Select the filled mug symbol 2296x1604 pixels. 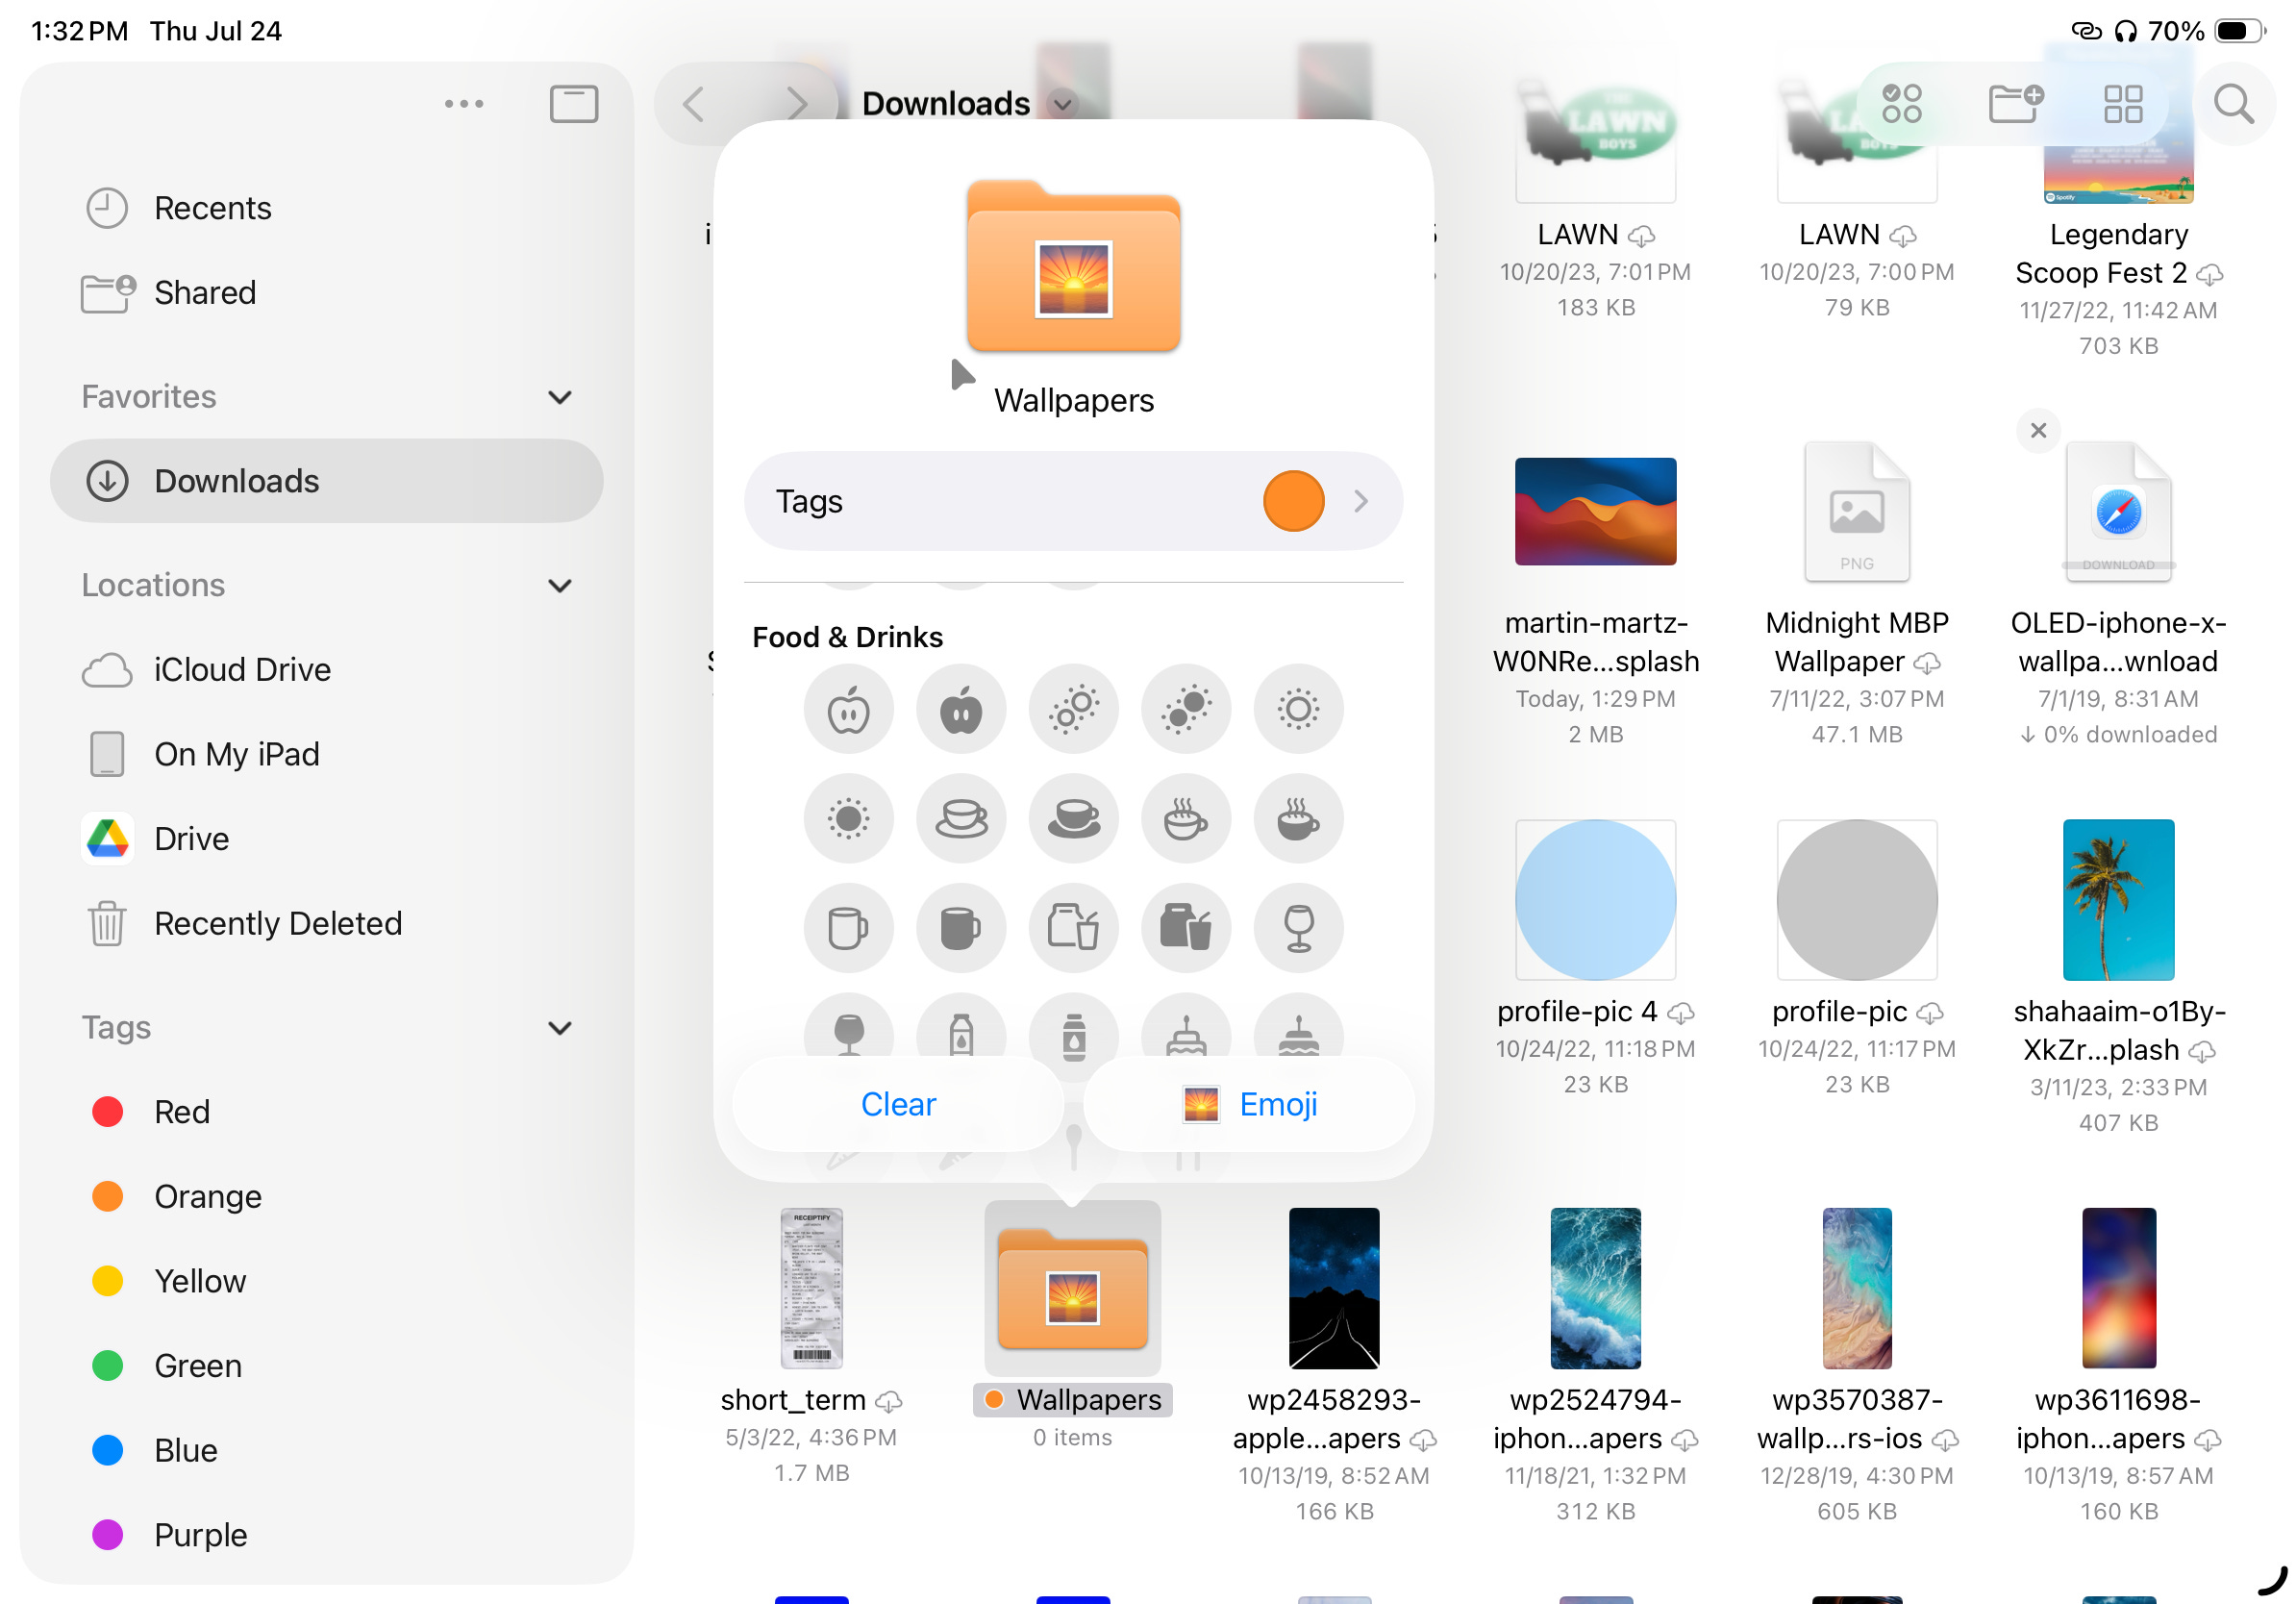click(x=960, y=928)
